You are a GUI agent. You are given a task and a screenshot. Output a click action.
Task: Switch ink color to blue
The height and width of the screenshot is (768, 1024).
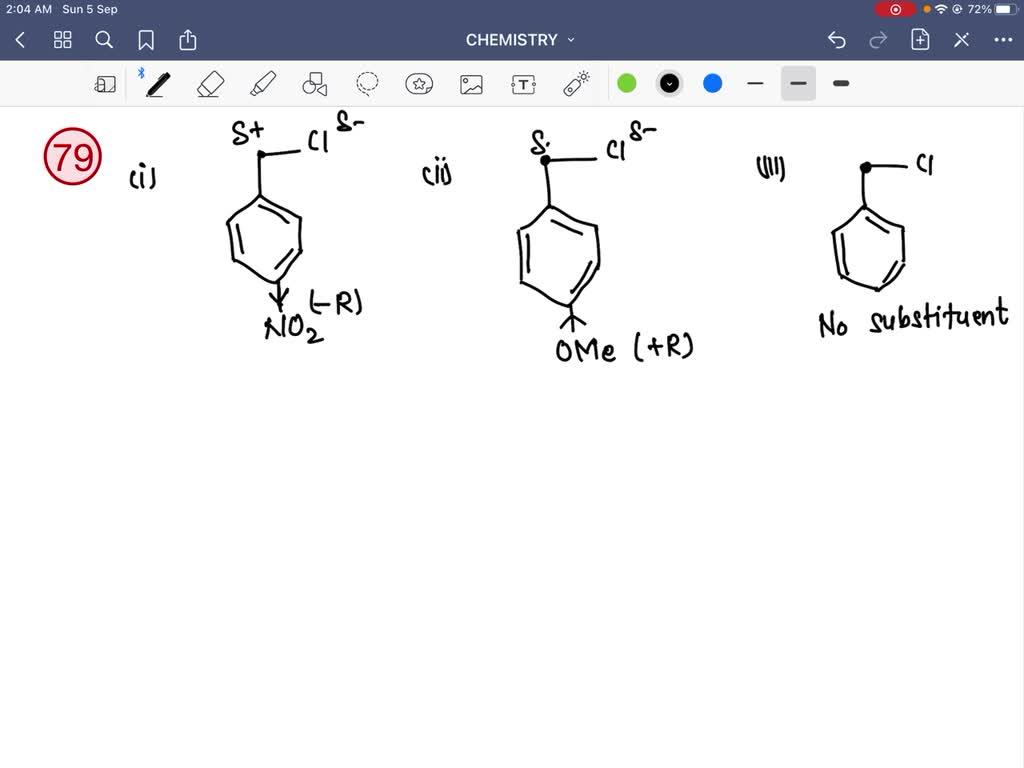click(712, 83)
